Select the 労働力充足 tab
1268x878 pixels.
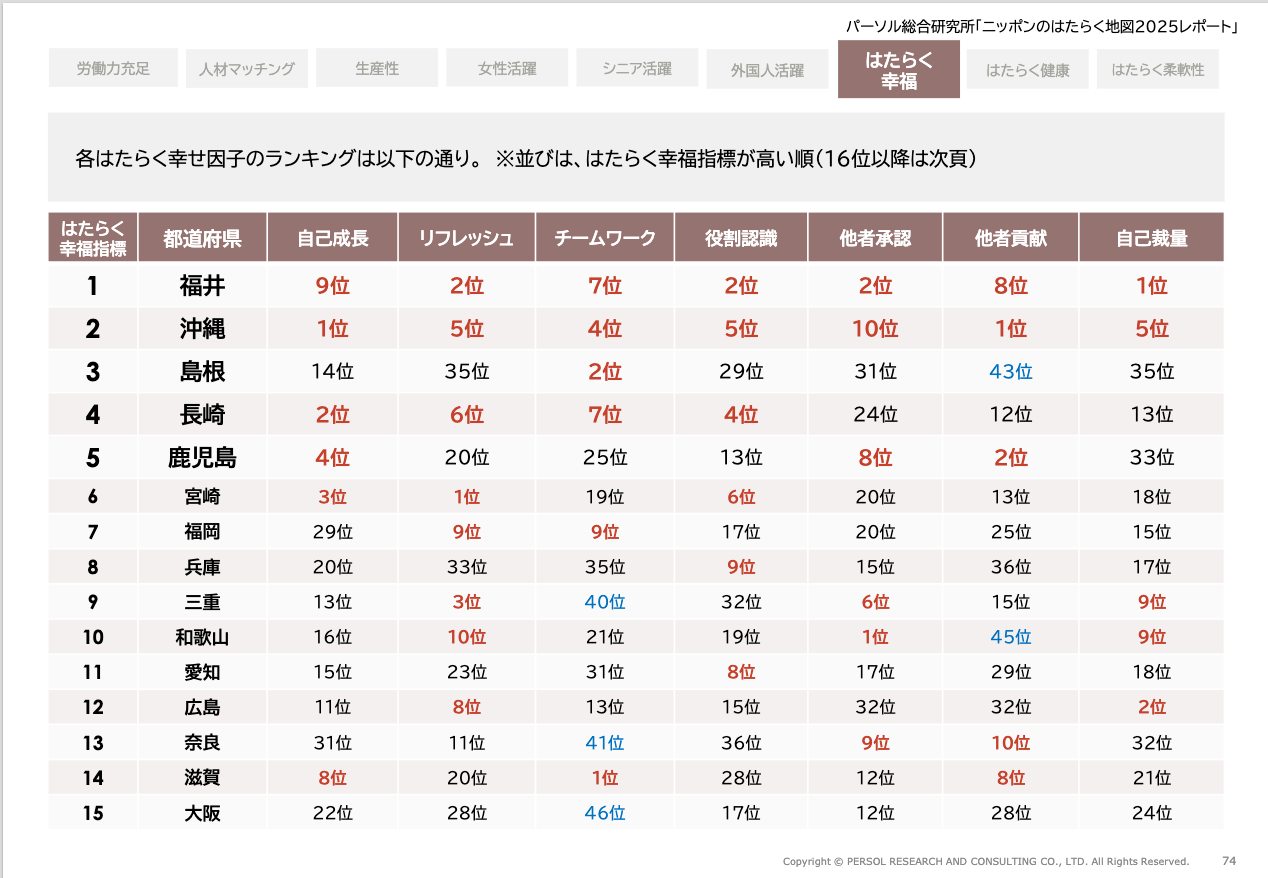113,68
